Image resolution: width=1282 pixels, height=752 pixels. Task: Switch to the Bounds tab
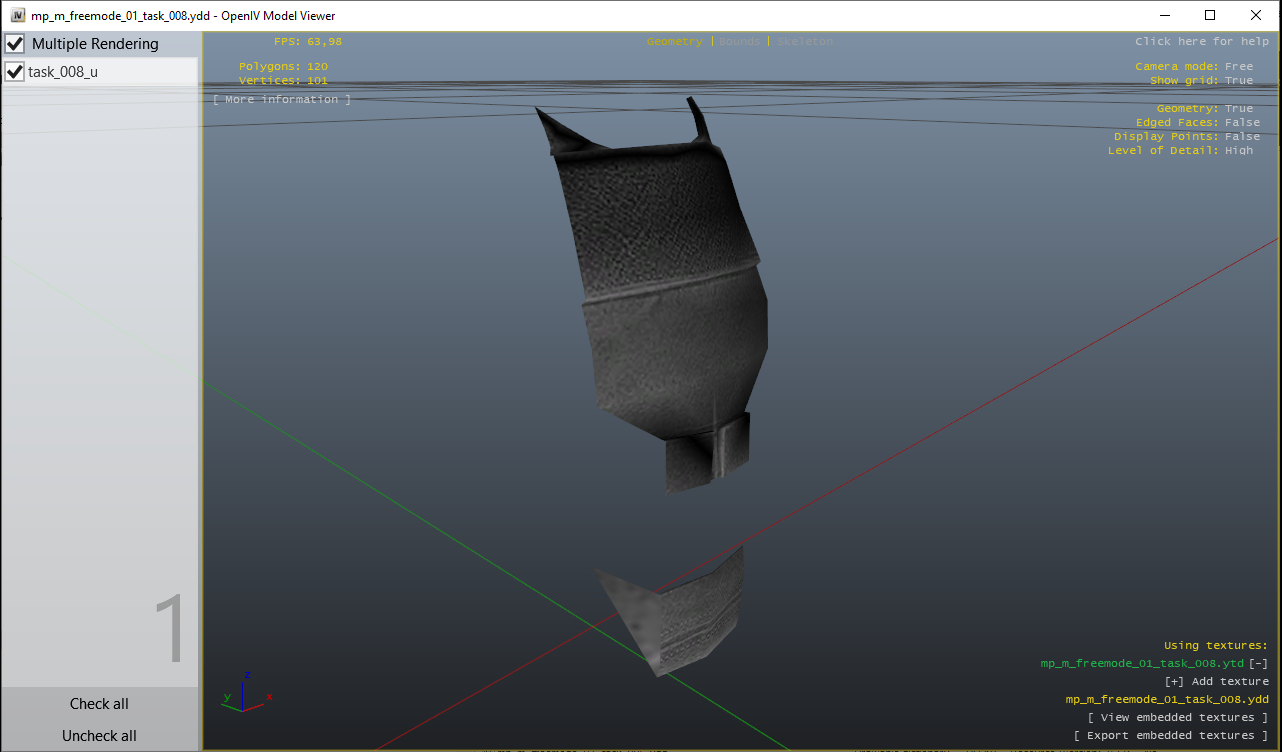[x=738, y=41]
